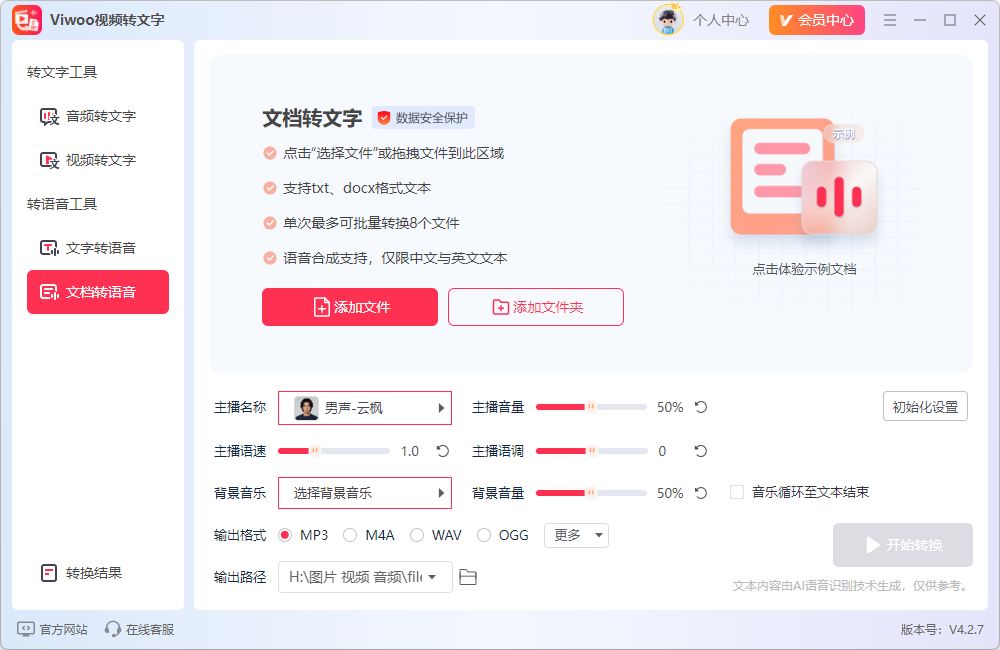Reset 背景音量 with its reset arrow
The width and height of the screenshot is (1000, 650).
pos(701,493)
